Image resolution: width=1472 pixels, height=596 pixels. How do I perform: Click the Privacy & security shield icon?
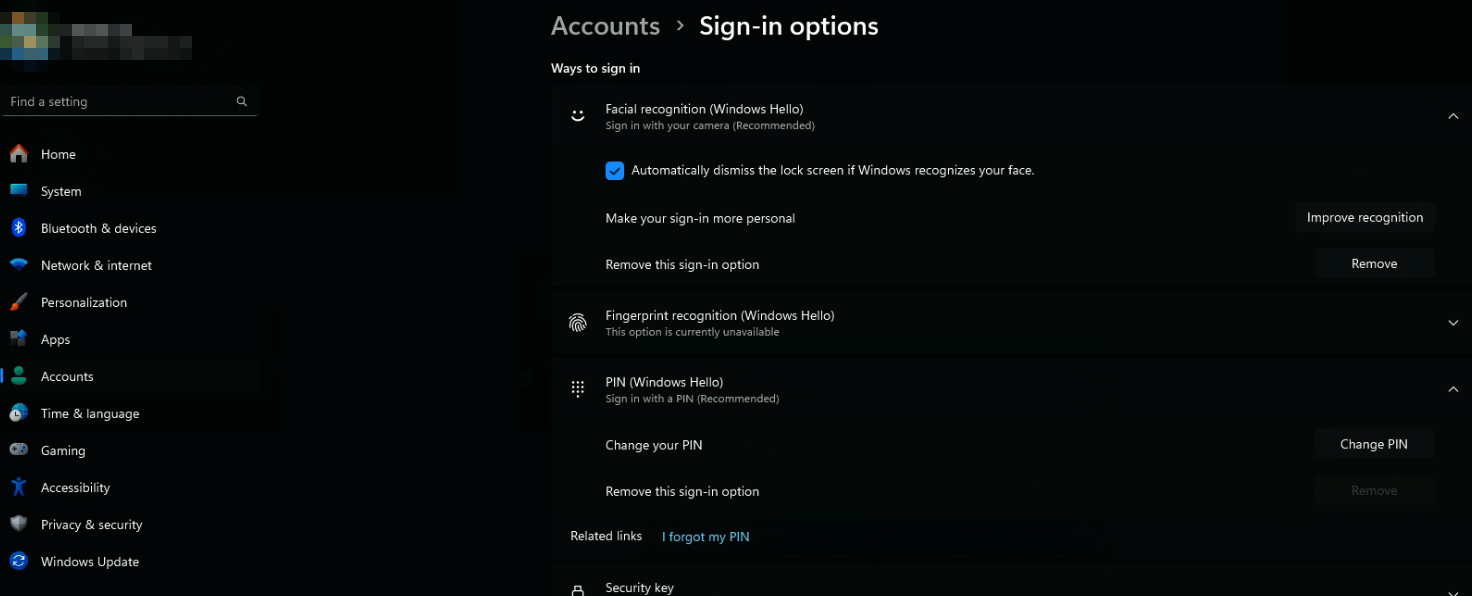(18, 524)
